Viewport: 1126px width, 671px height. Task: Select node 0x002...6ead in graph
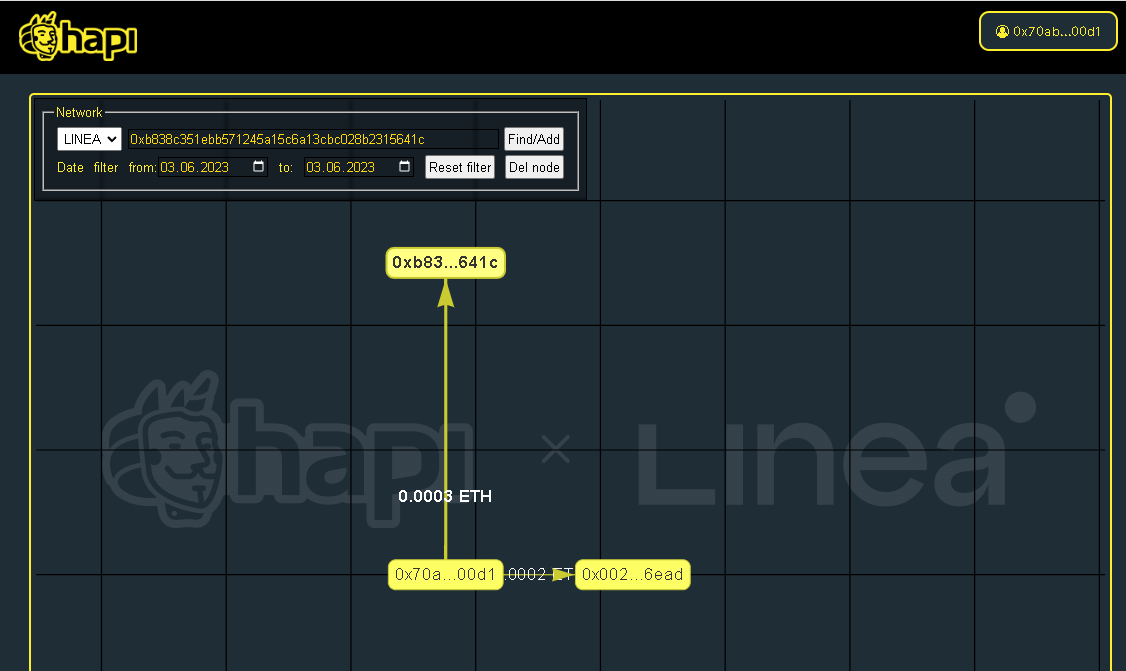(x=633, y=575)
